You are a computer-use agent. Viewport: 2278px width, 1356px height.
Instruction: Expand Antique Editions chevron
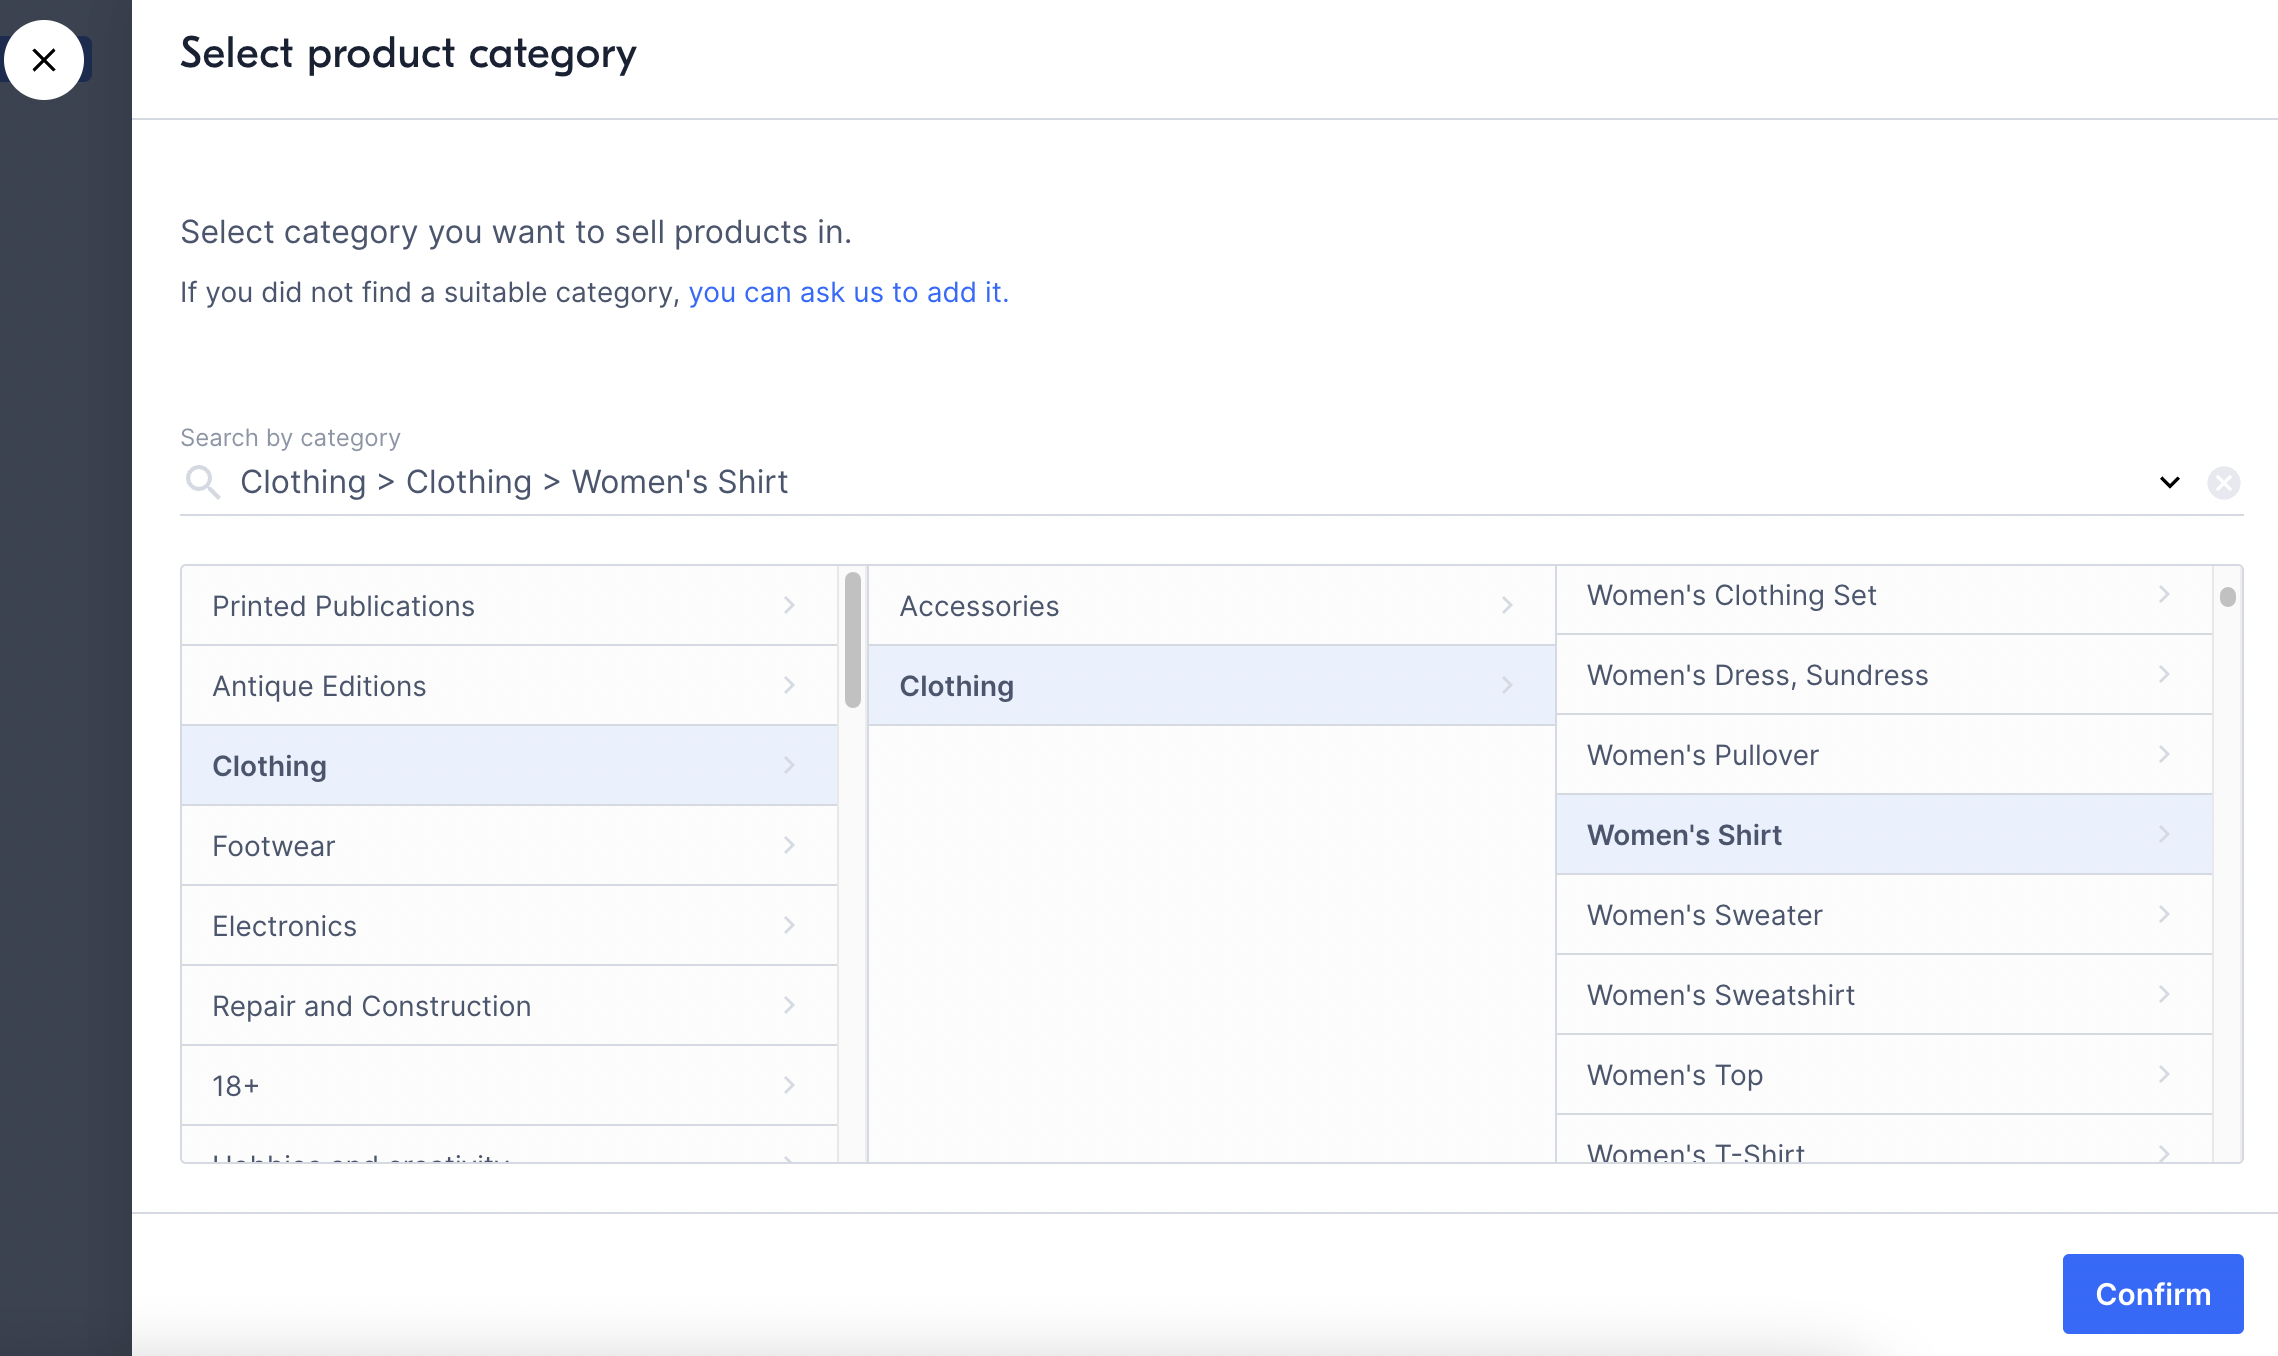[789, 685]
